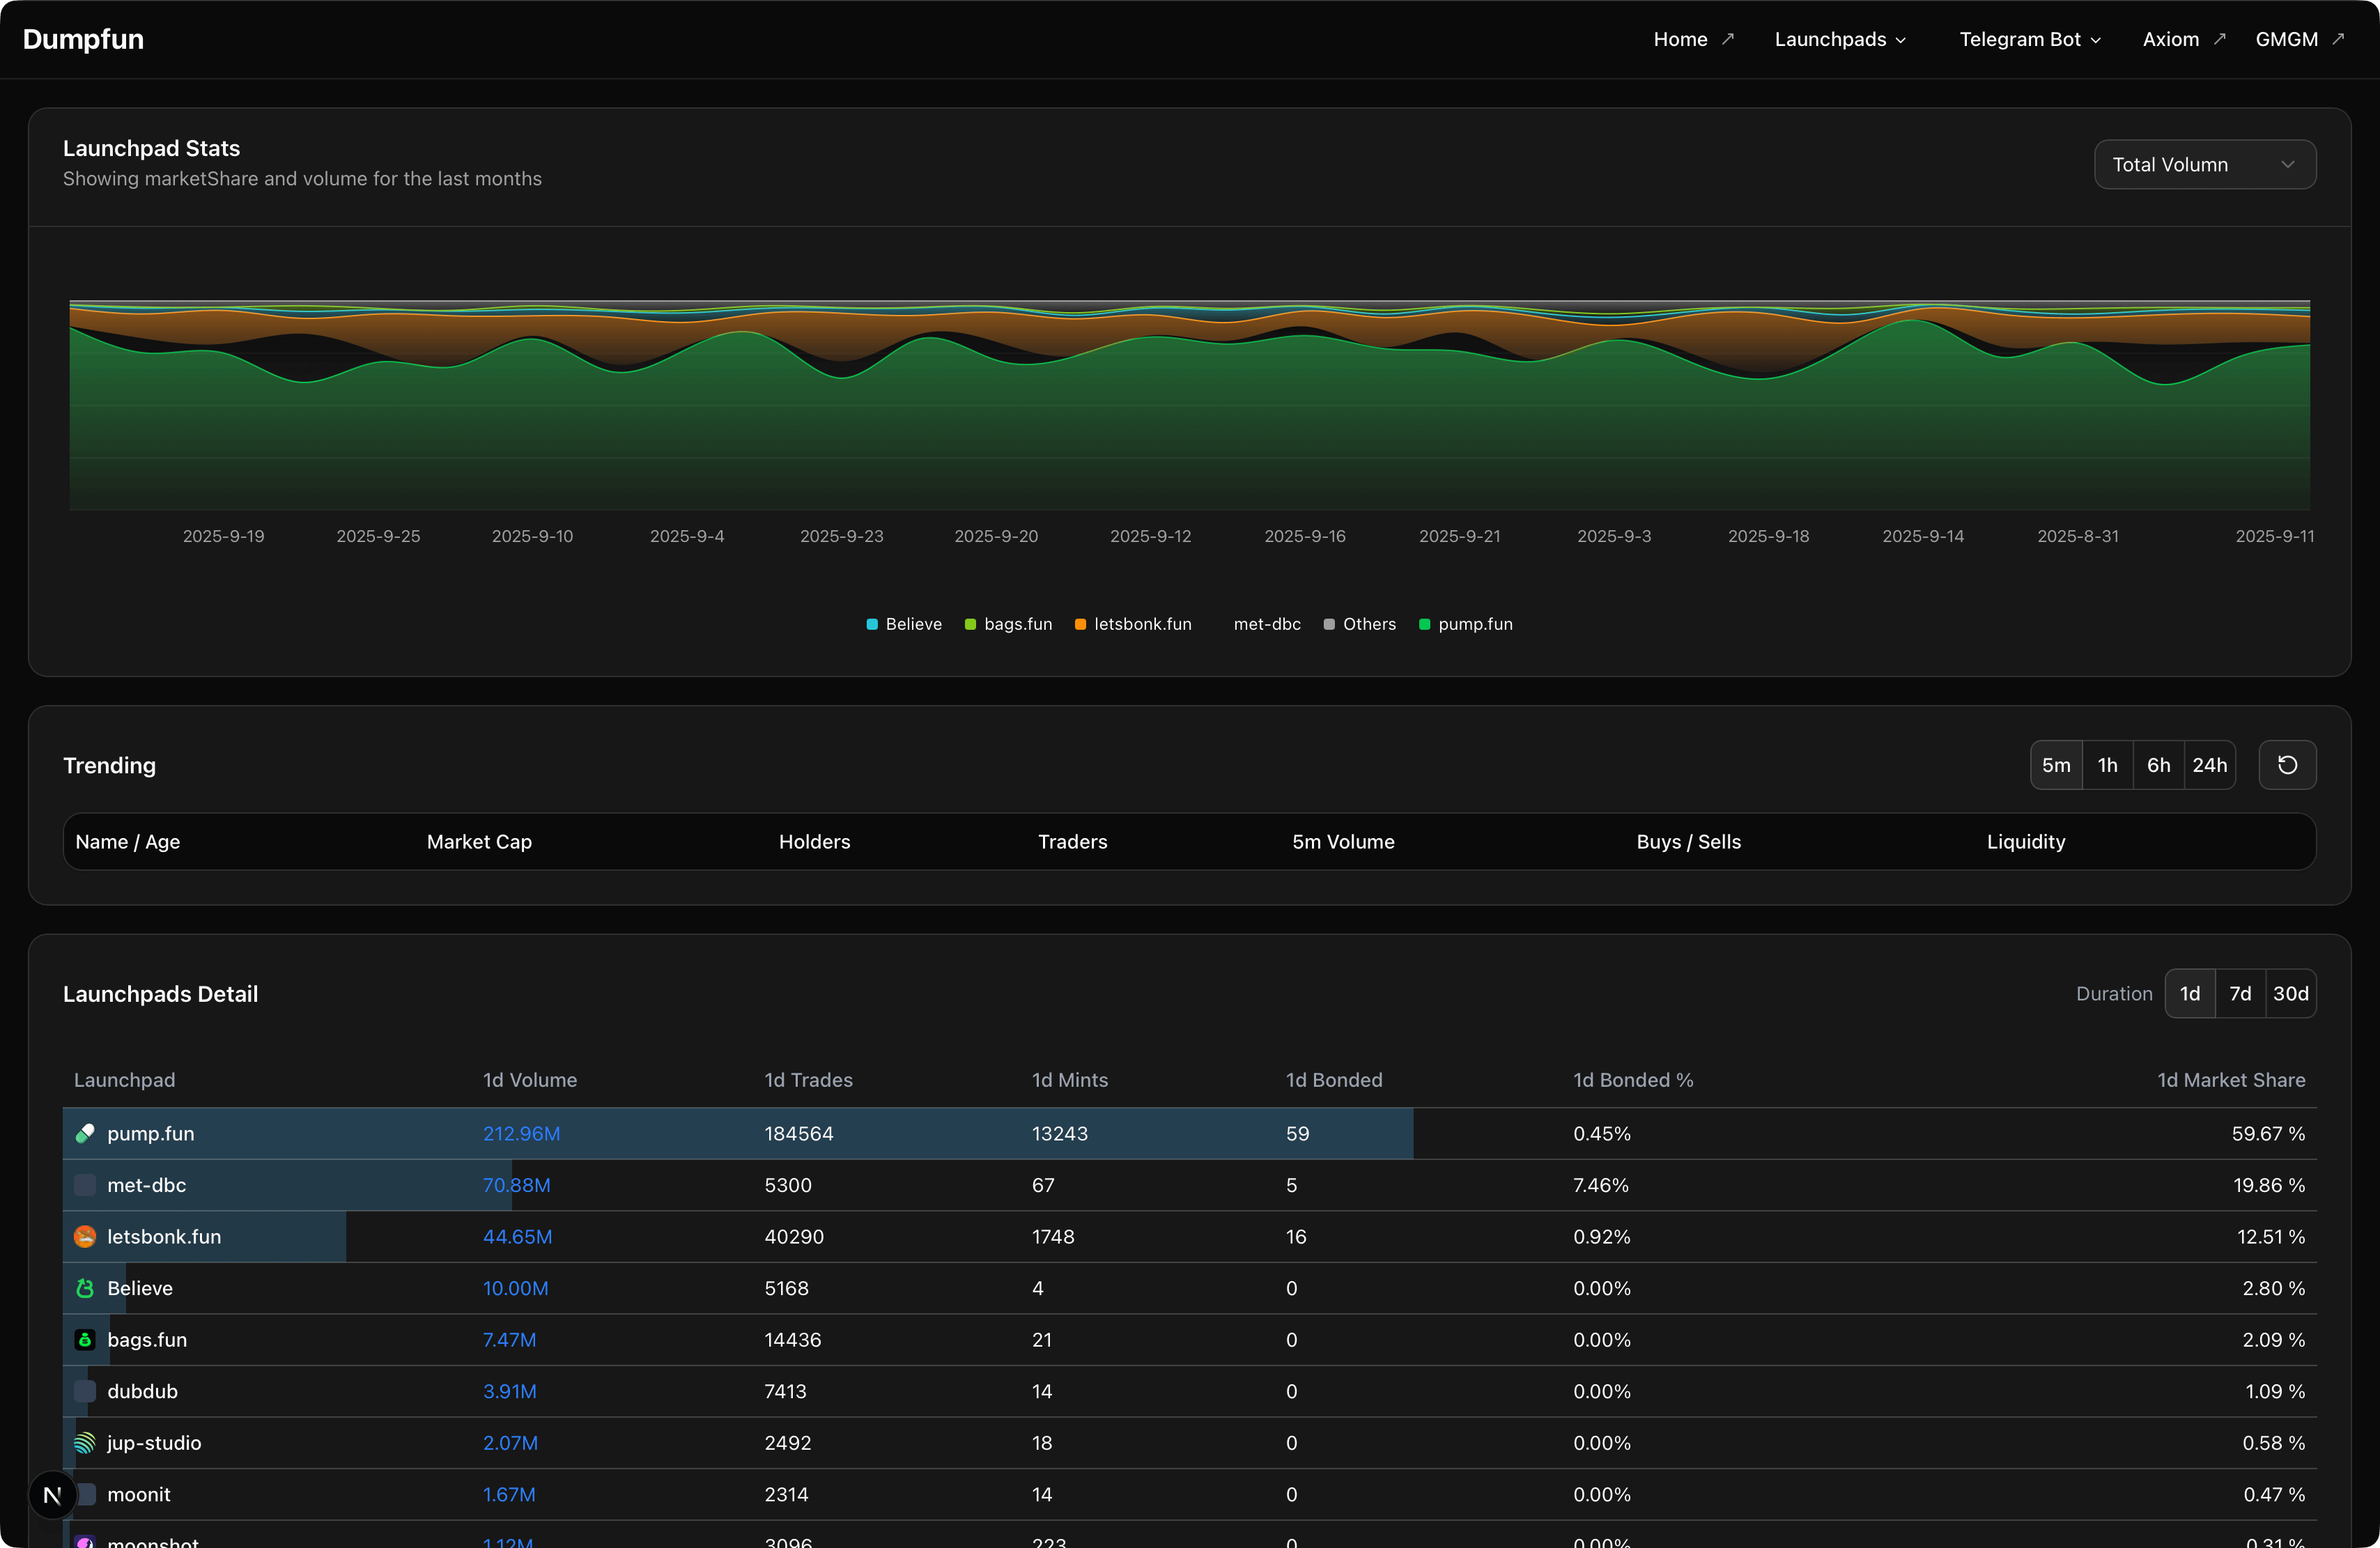Click the 1d Volume column header
Viewport: 2380px width, 1548px height.
[x=529, y=1079]
